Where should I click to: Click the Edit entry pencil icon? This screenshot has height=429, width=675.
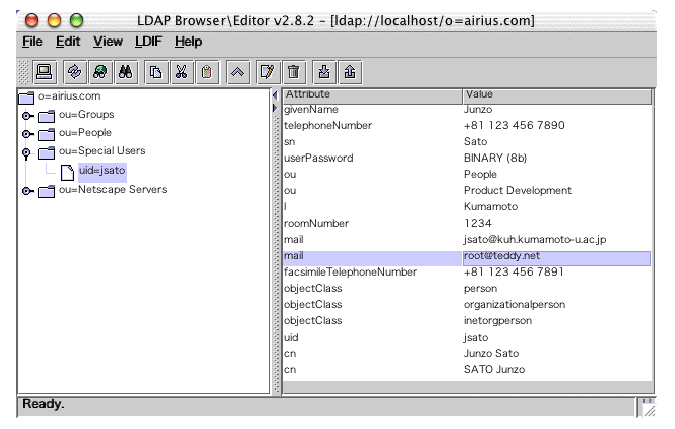click(x=268, y=72)
